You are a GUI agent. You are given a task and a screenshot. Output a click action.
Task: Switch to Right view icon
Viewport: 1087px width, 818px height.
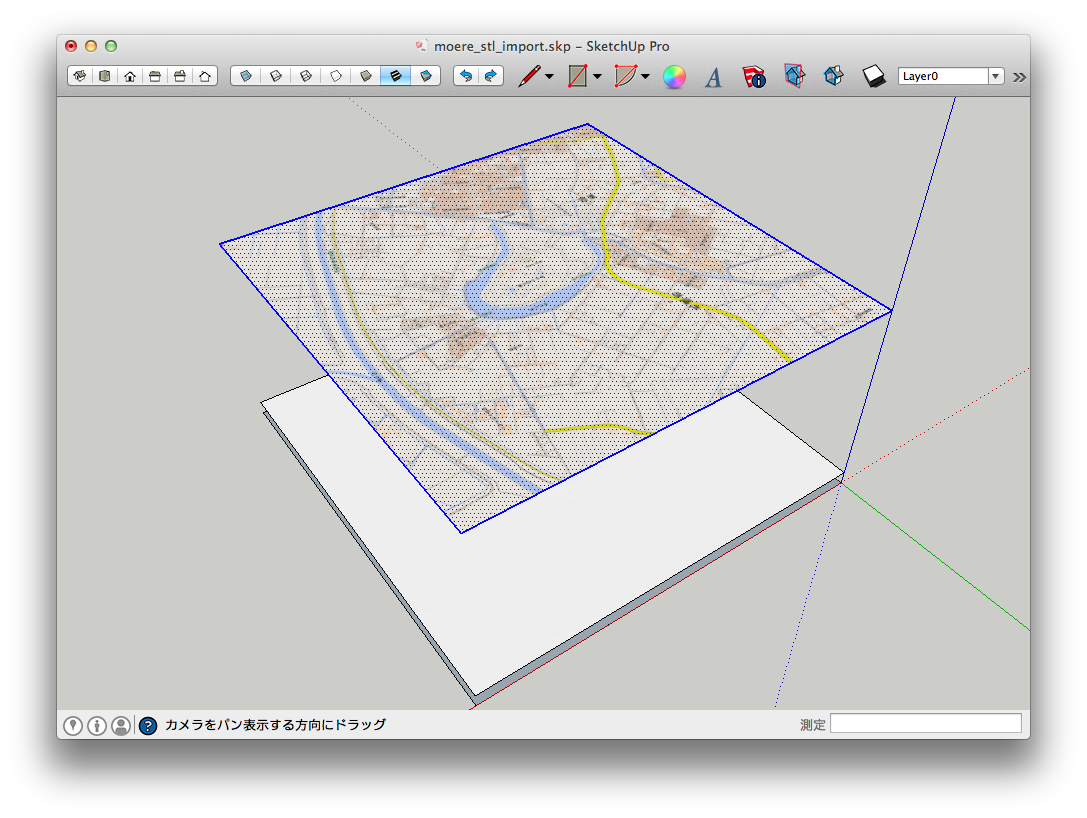(155, 76)
